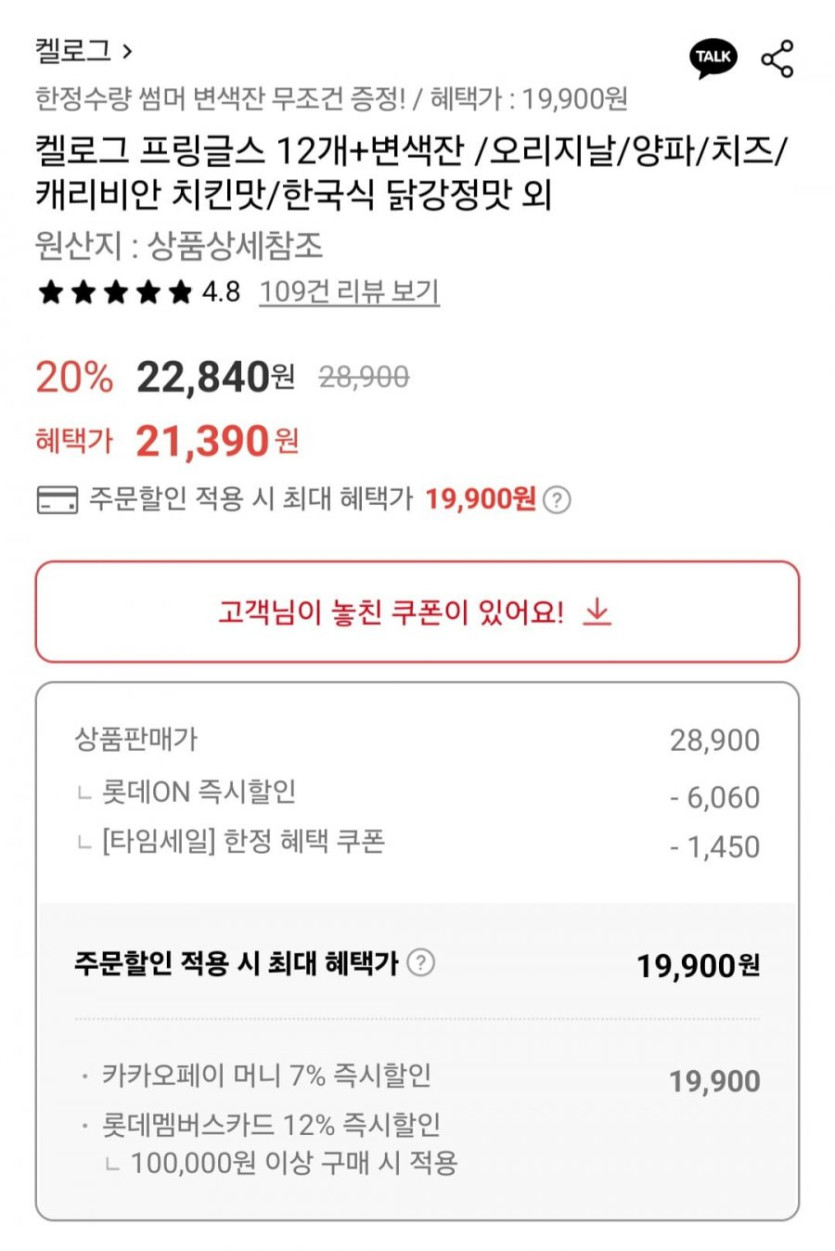The image size is (835, 1251).
Task: Click the 한정수량 썸머 변색잔 promo text
Action: click(x=220, y=99)
